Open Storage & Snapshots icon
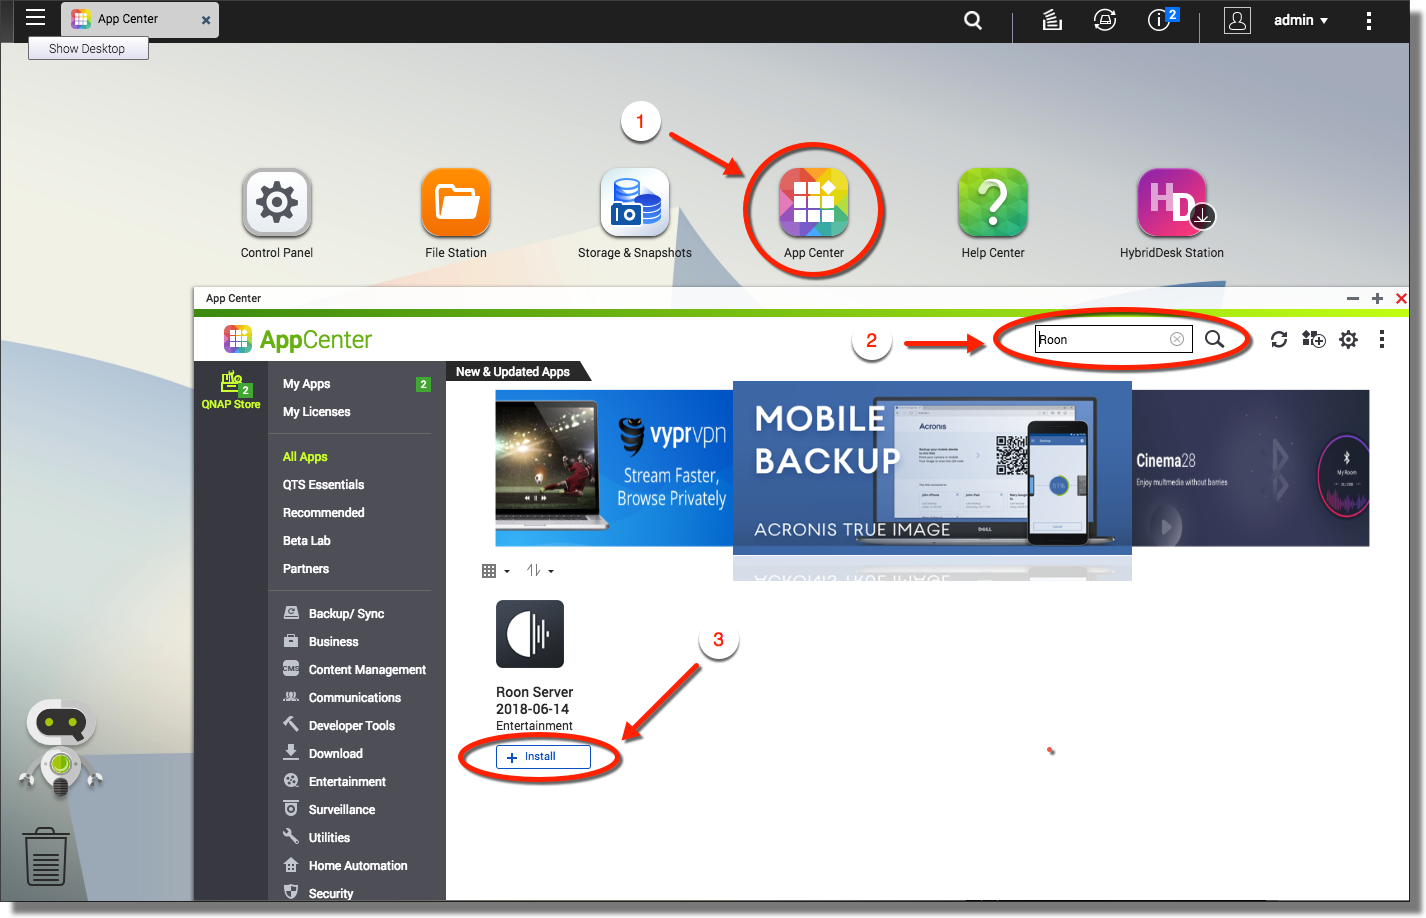Screen dimensions: 1426x918 pos(635,203)
